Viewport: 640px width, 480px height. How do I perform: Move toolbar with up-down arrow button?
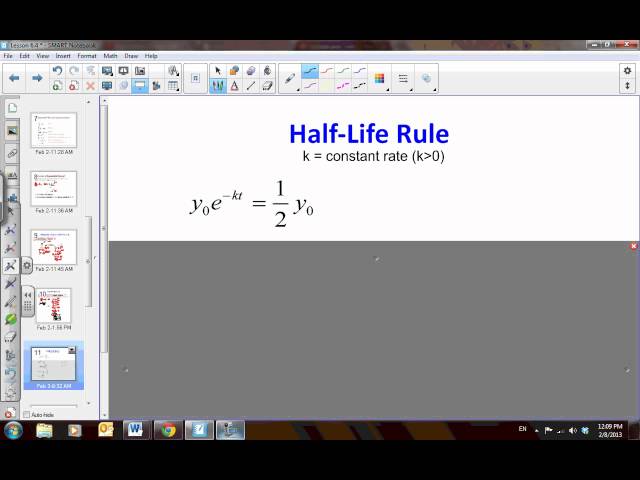click(627, 86)
